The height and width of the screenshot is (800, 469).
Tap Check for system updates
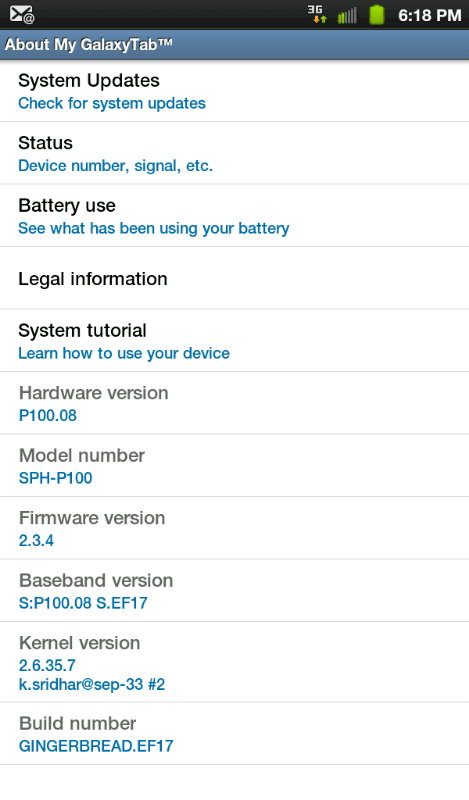coord(112,103)
